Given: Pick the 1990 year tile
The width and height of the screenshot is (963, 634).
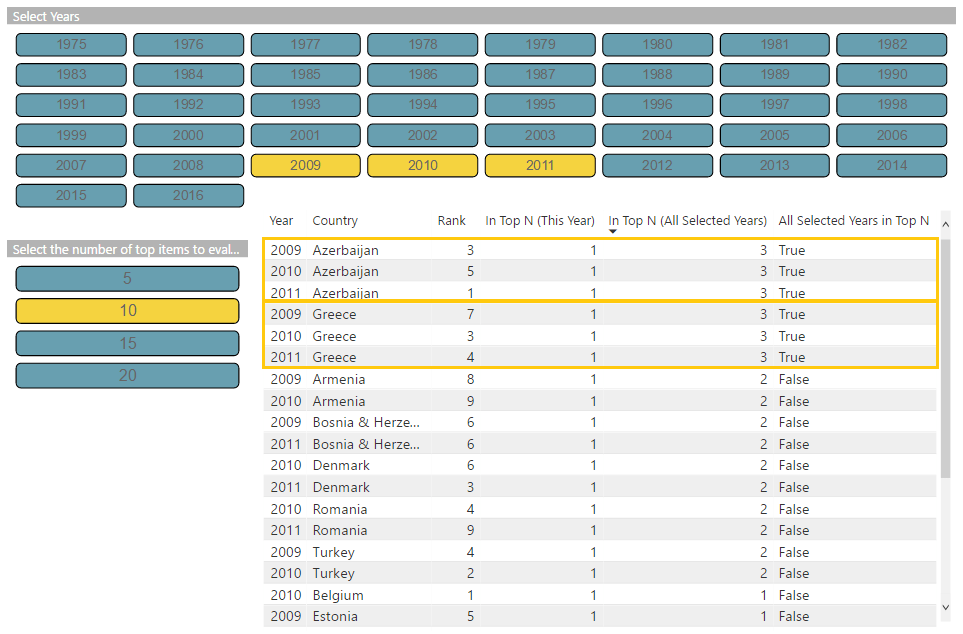Looking at the screenshot, I should pos(891,75).
